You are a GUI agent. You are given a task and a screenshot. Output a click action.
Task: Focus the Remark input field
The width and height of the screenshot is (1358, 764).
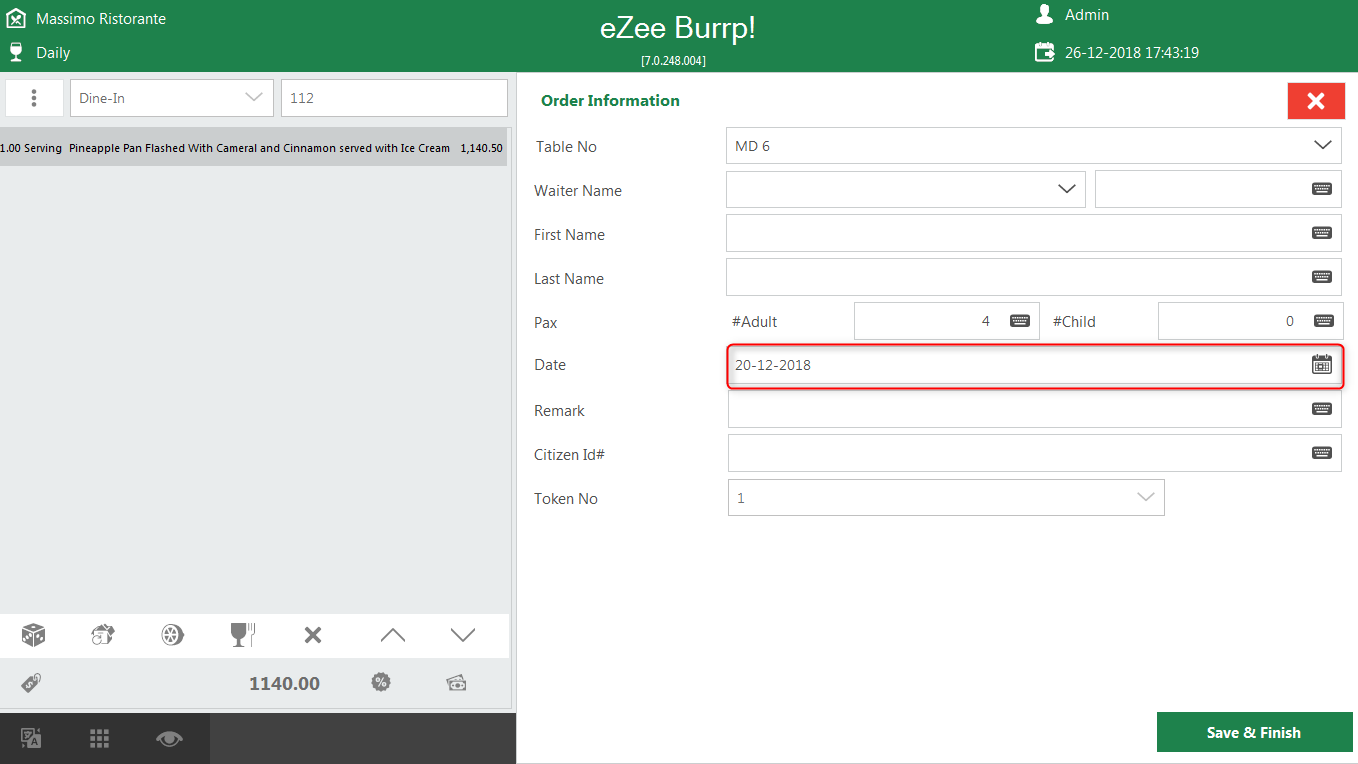point(1034,409)
